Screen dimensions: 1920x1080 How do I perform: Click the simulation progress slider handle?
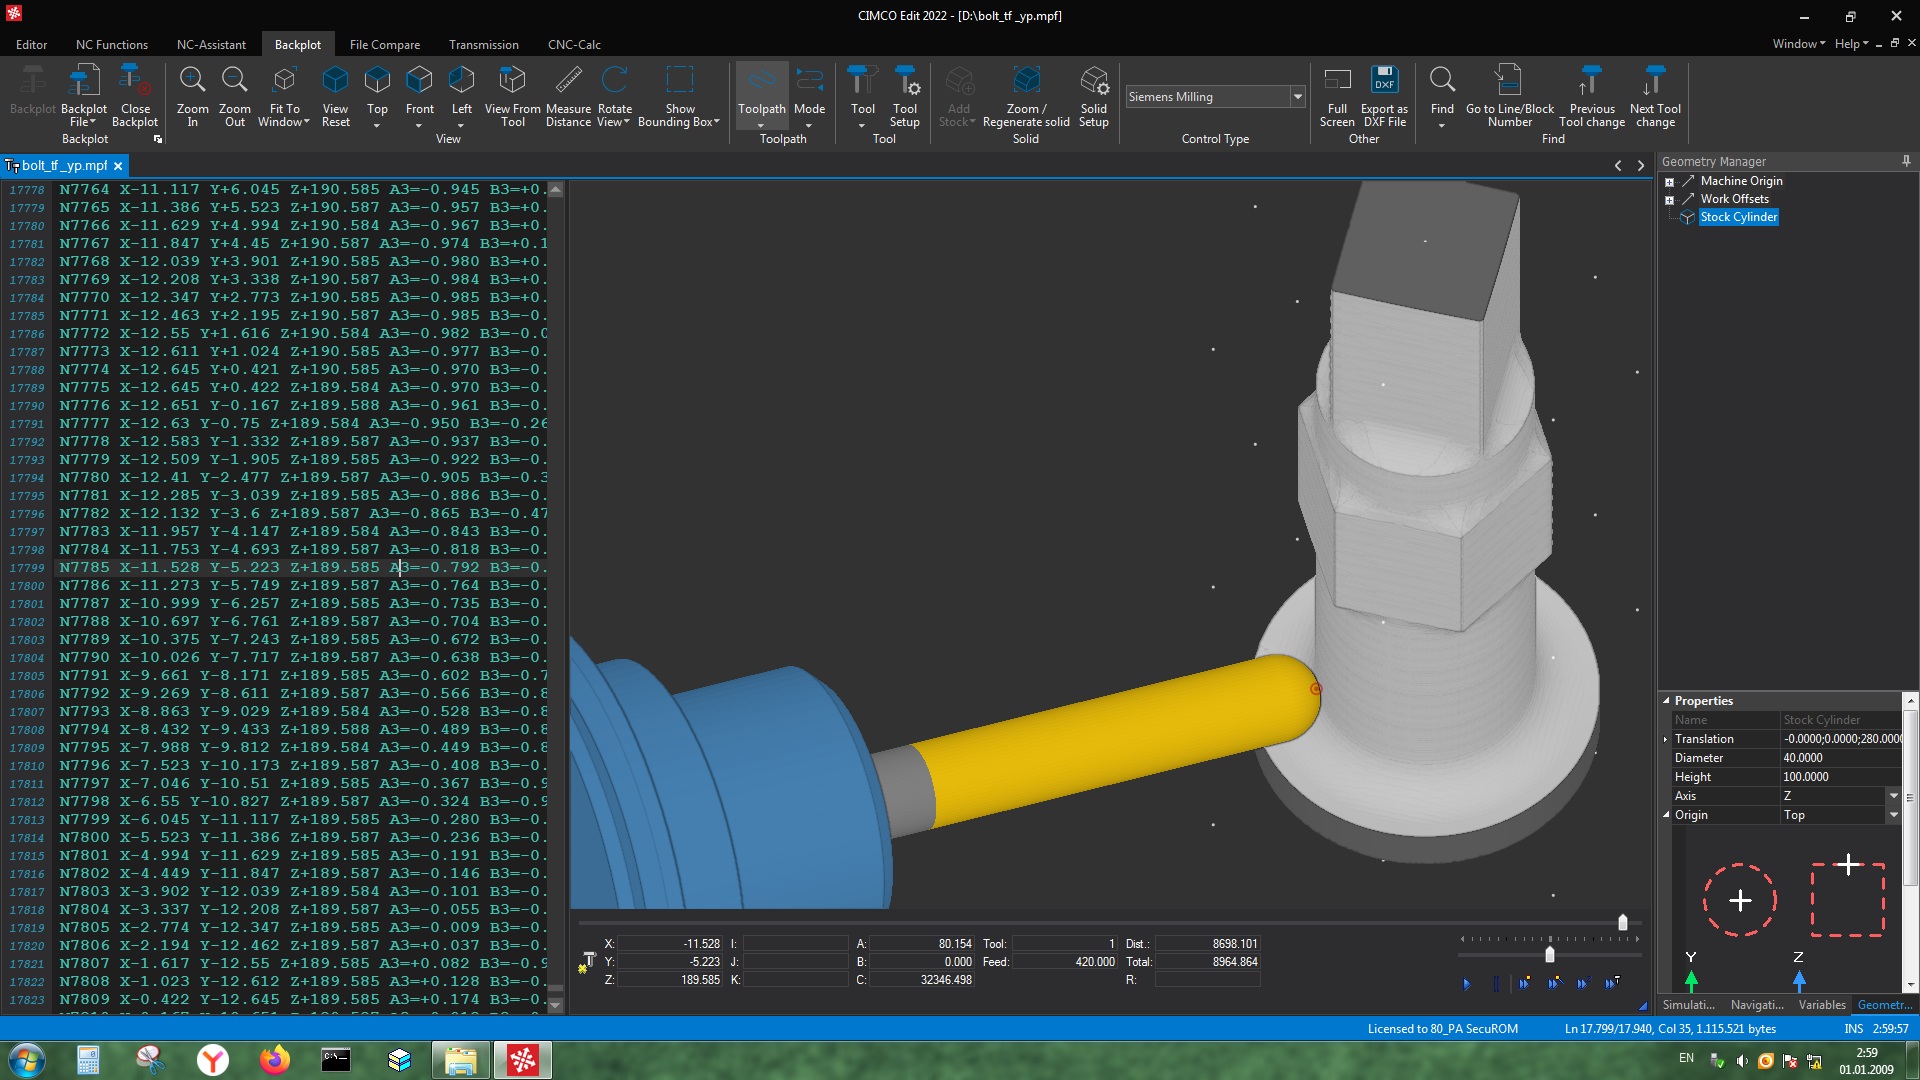click(x=1622, y=923)
